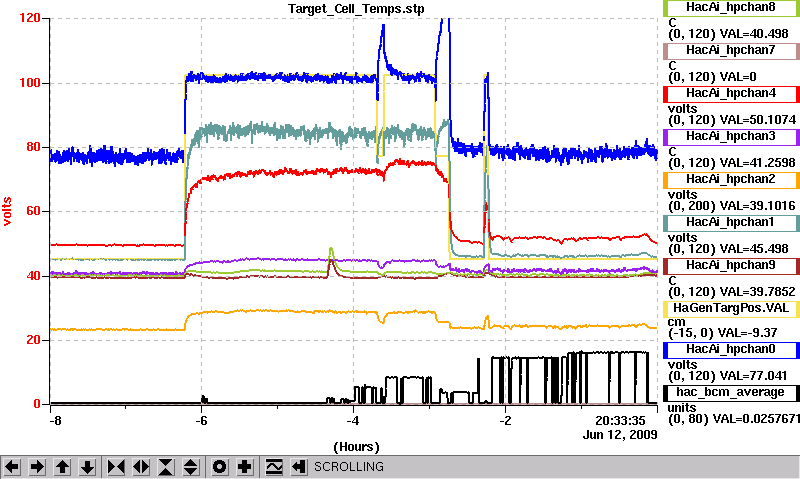Click the outward-pointing vertical triangles zoom icon
Screen dimensions: 800x479
coord(190,467)
